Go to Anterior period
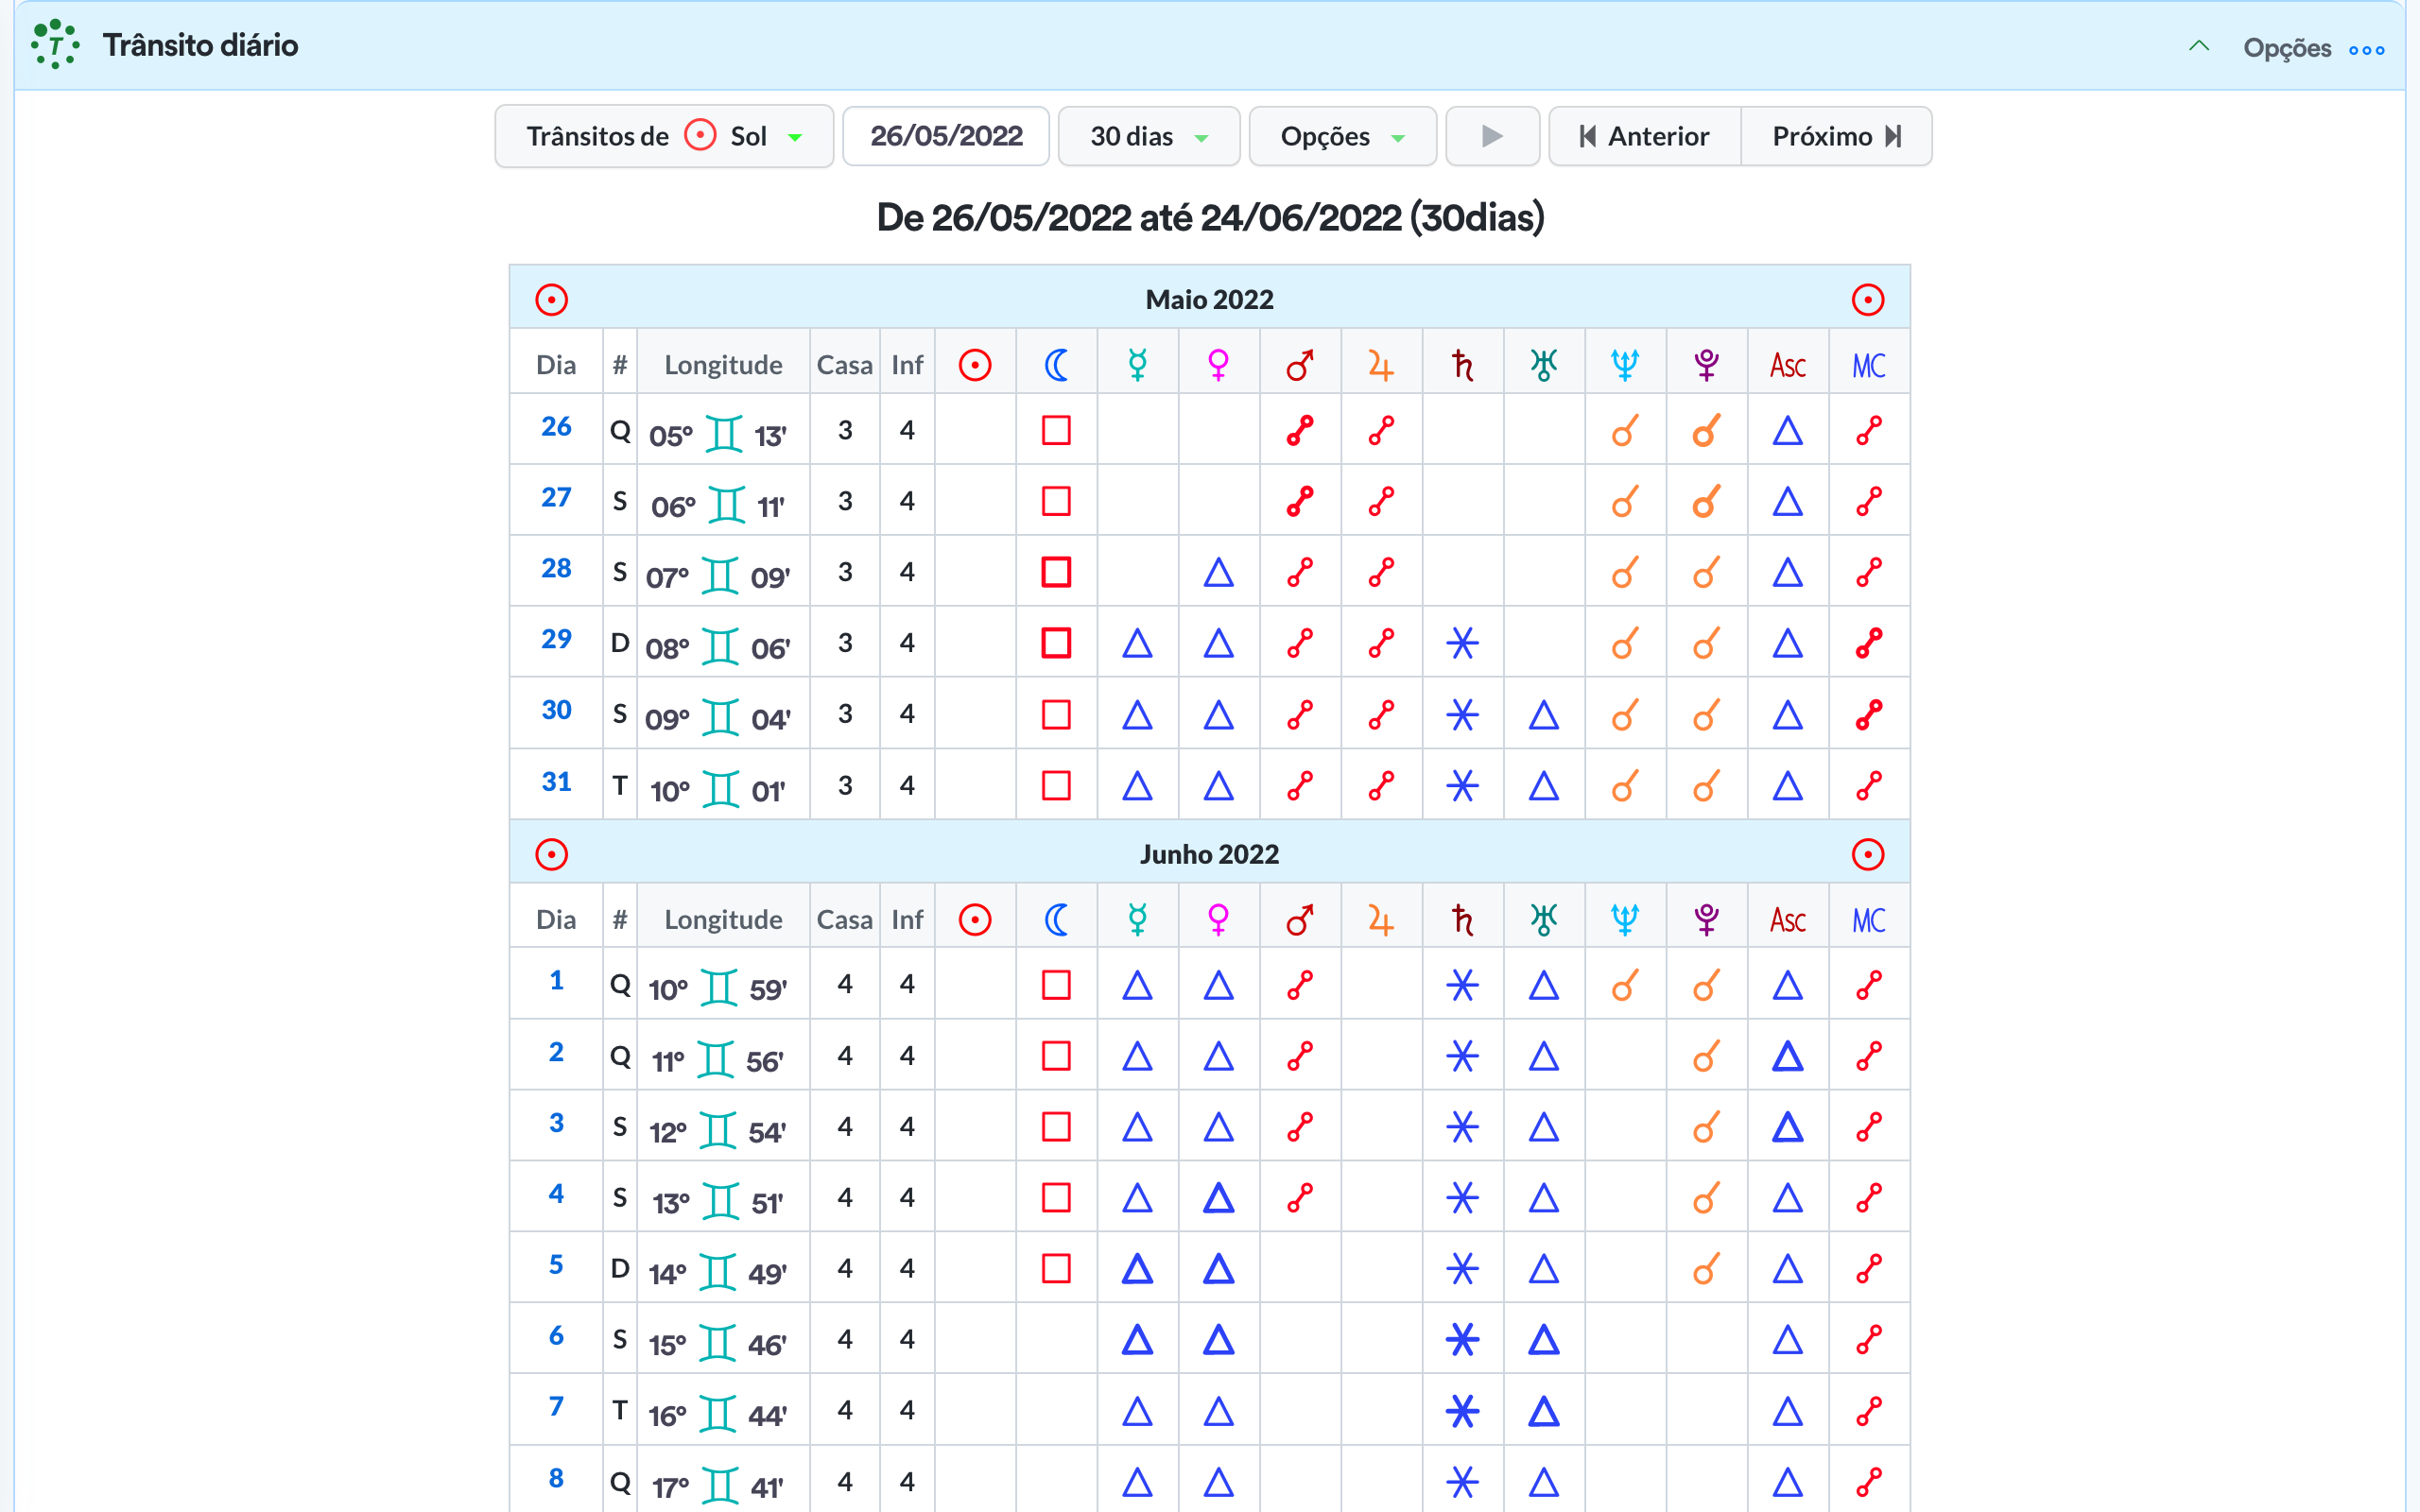This screenshot has width=2420, height=1512. [x=1644, y=136]
